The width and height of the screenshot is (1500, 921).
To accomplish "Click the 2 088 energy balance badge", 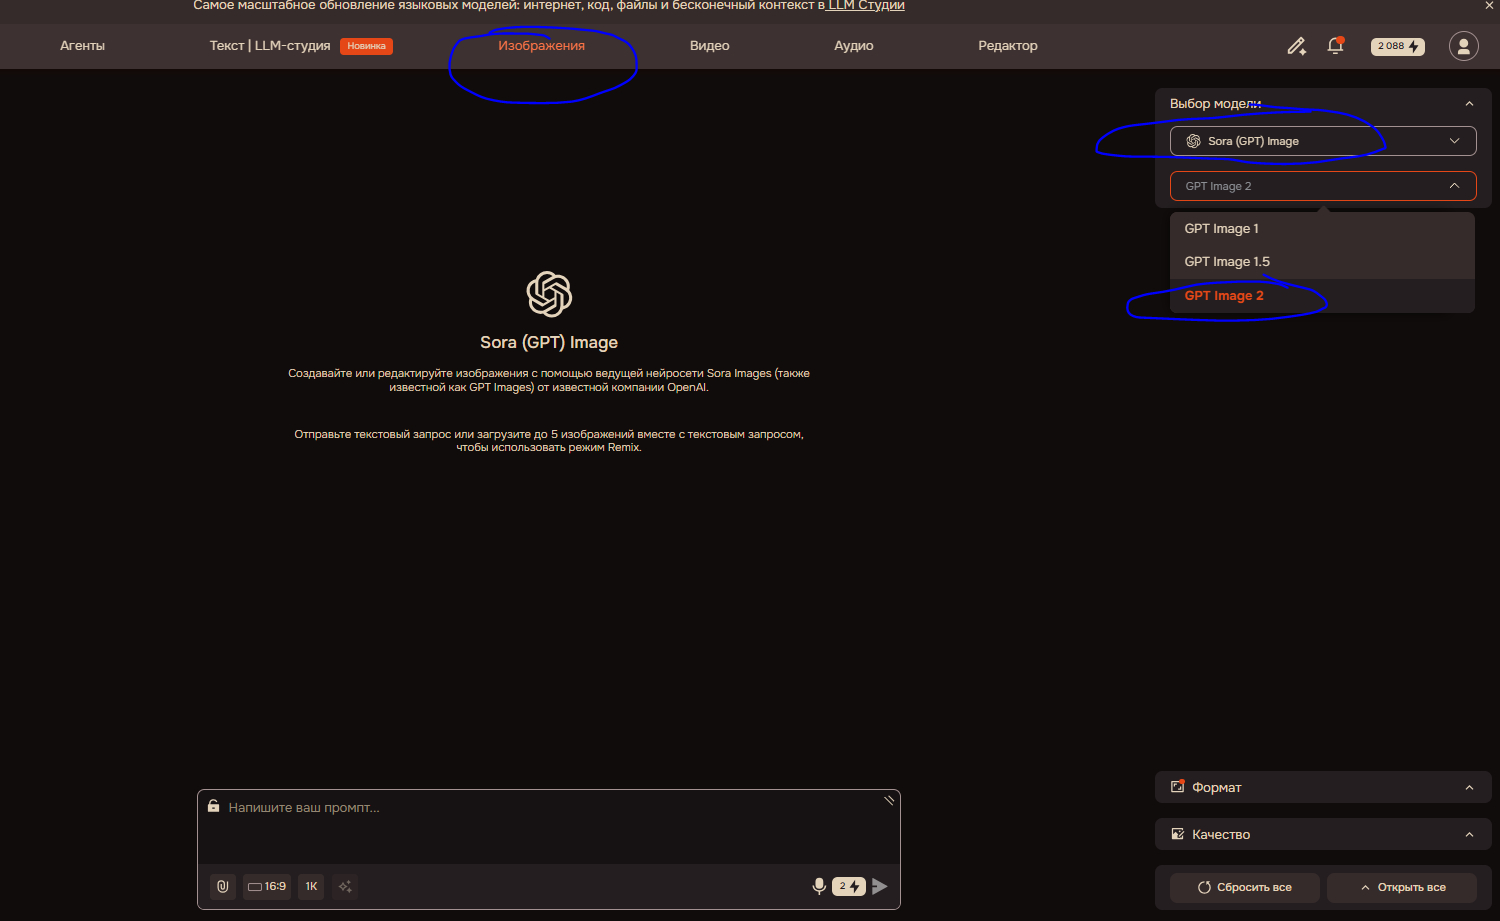I will [x=1398, y=46].
